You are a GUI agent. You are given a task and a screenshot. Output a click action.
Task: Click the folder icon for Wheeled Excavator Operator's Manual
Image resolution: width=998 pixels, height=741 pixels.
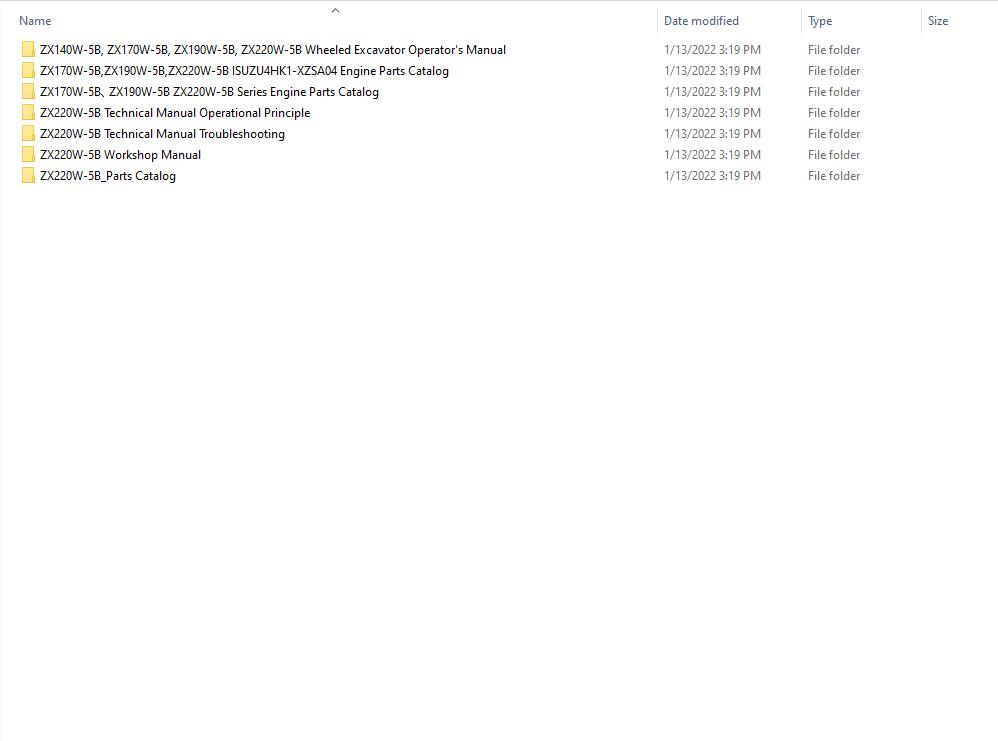point(28,50)
